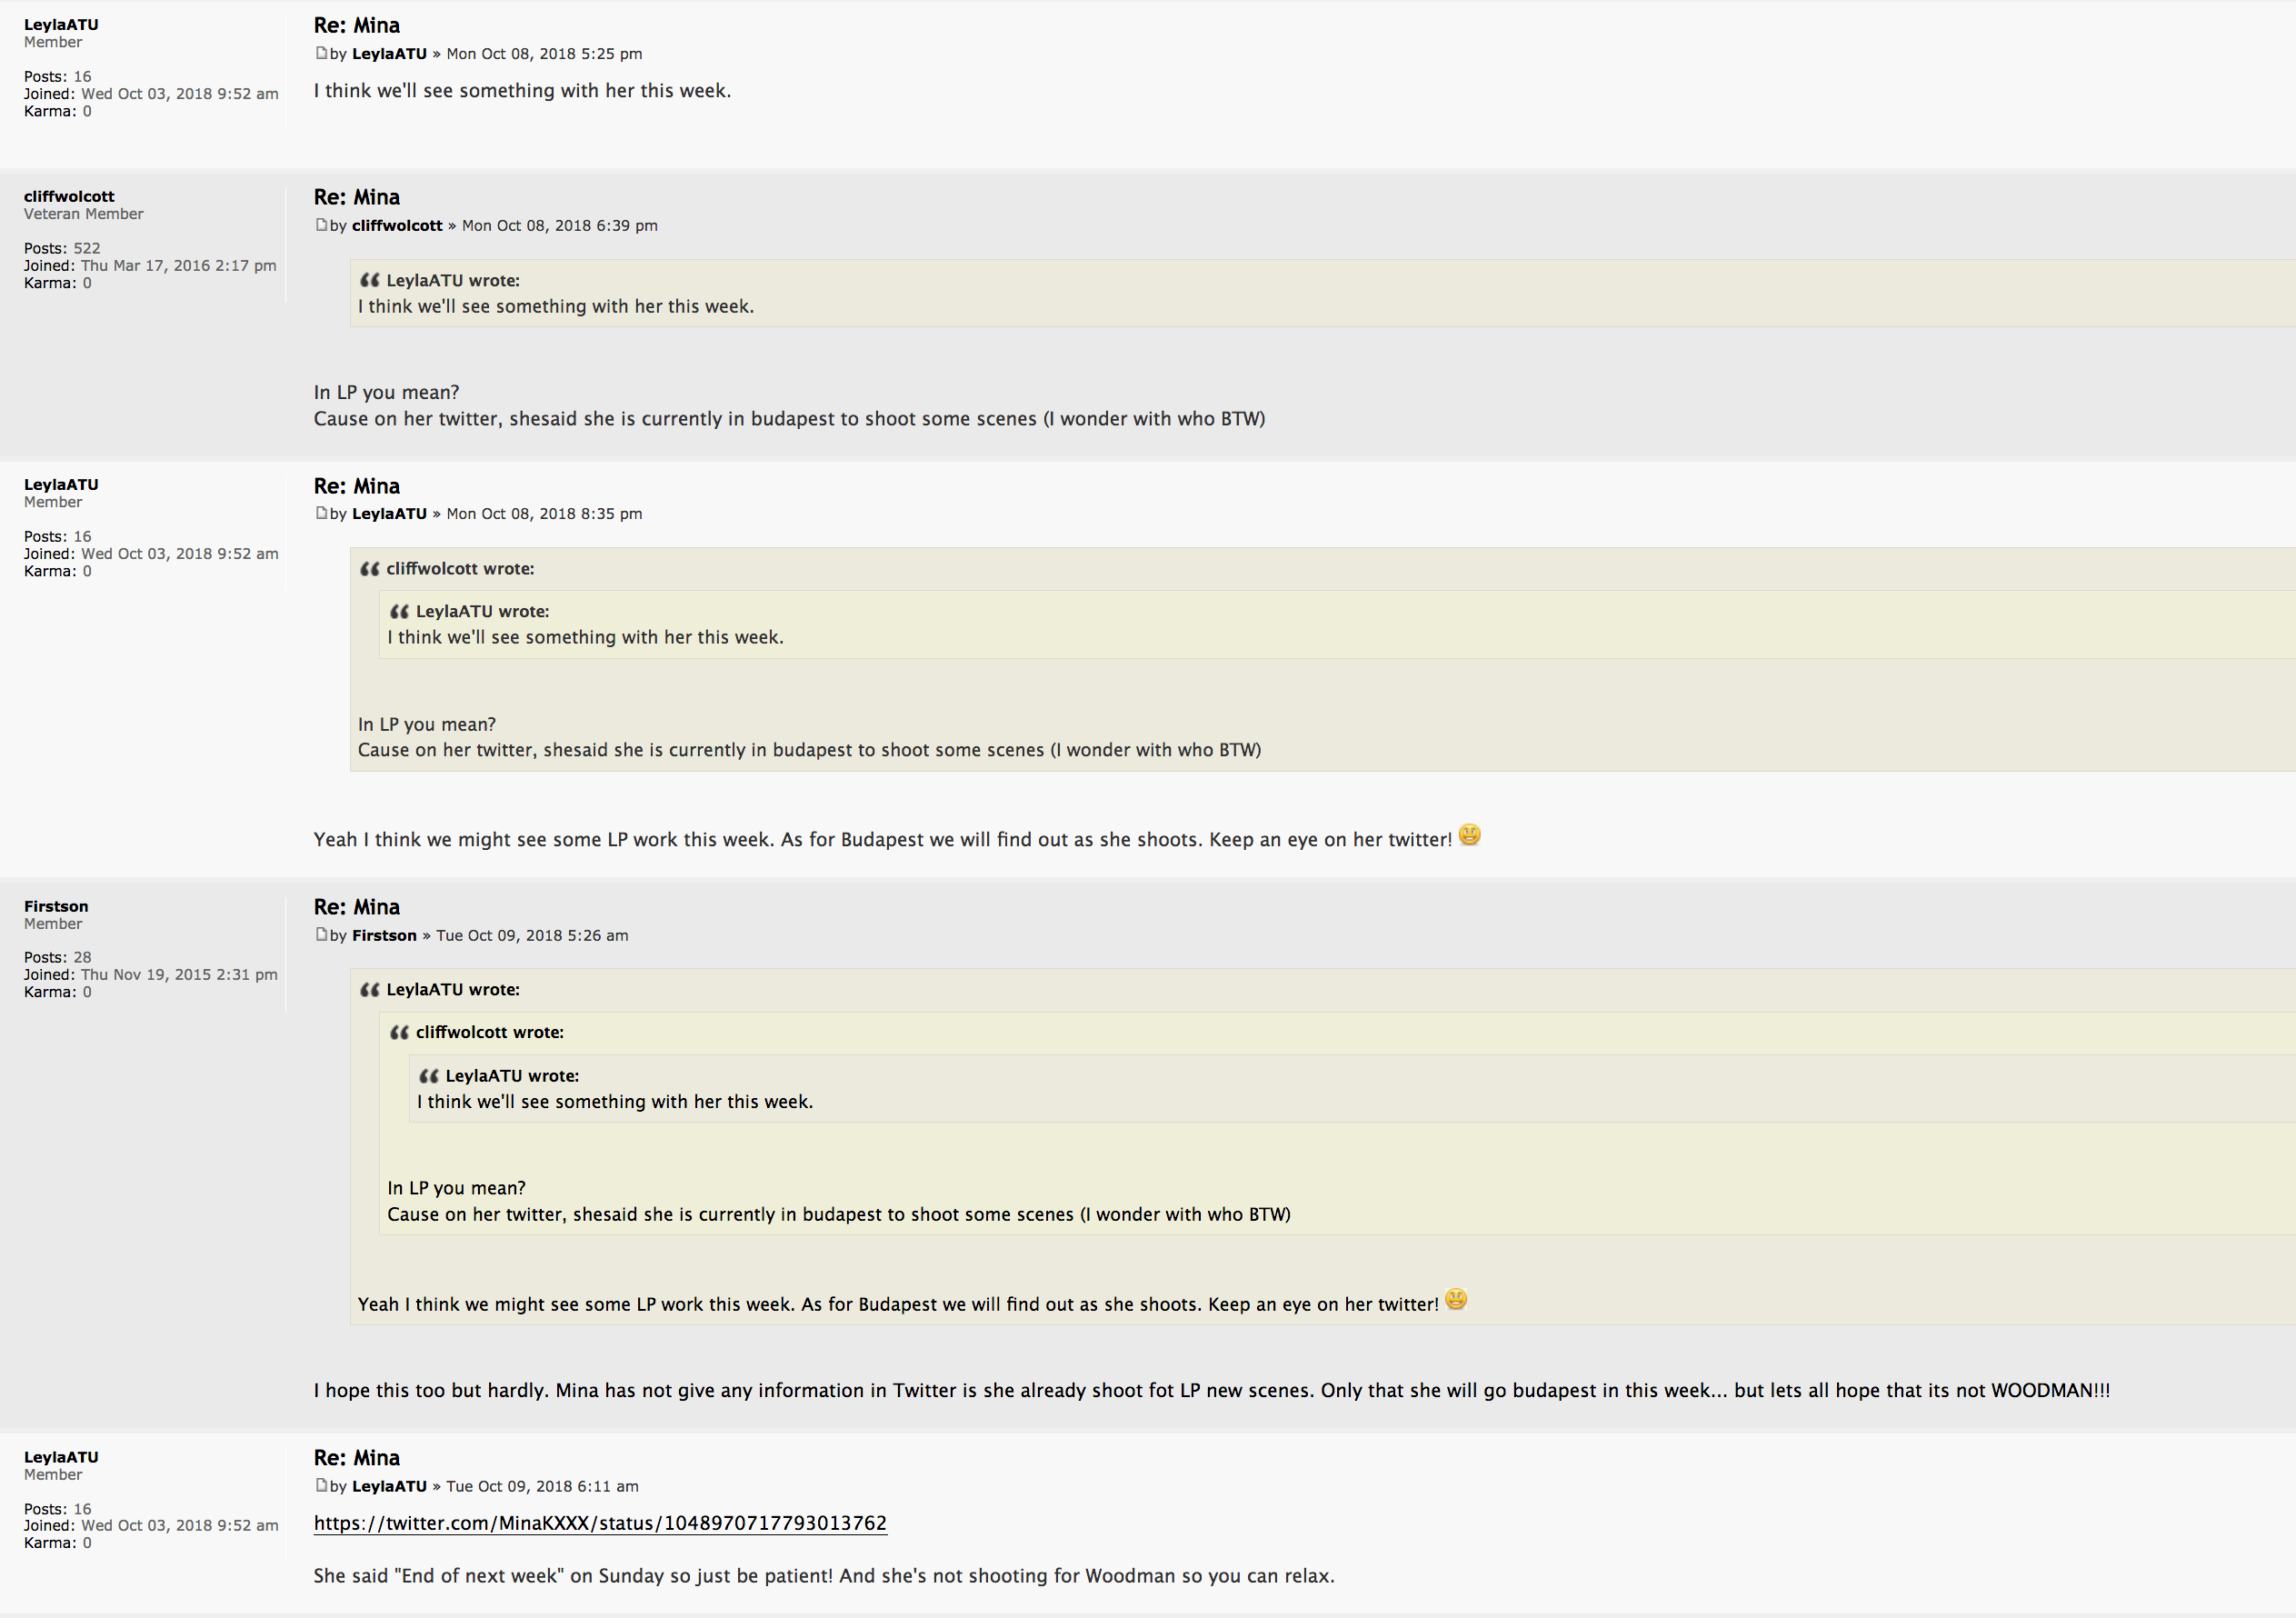
Task: Open Firstson's profile from the sidebar name
Action: 56,906
